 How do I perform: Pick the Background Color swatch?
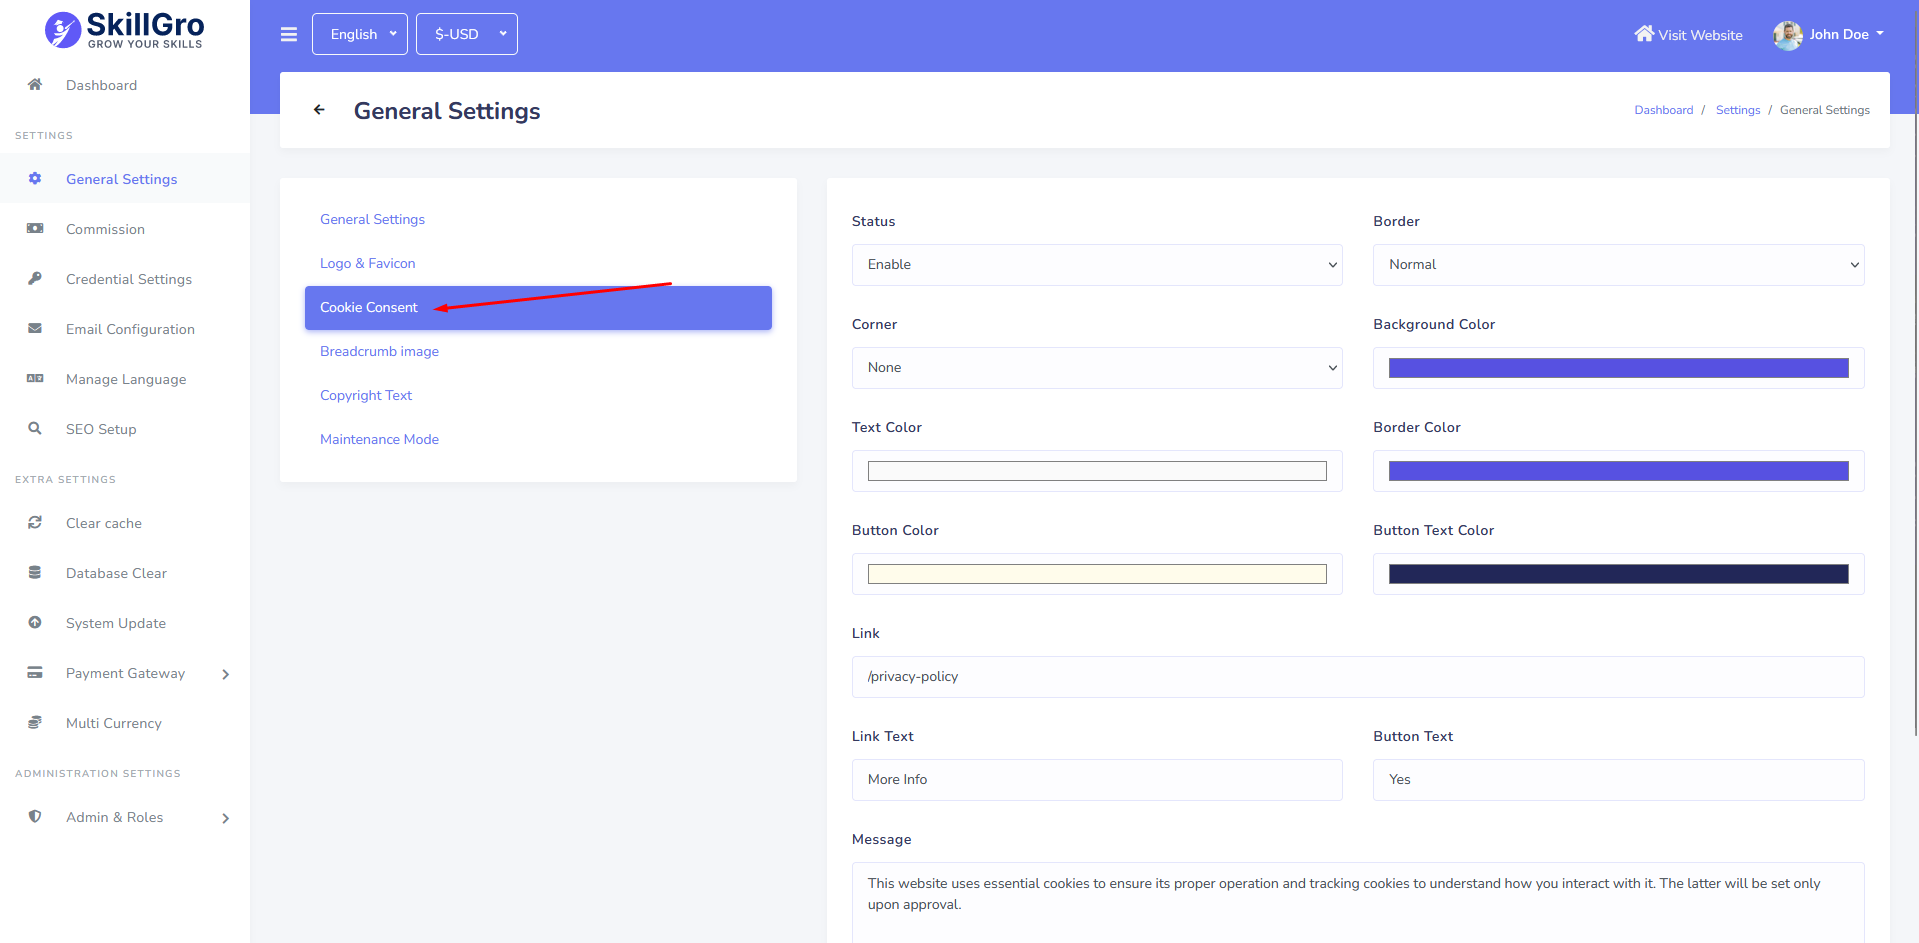coord(1619,368)
